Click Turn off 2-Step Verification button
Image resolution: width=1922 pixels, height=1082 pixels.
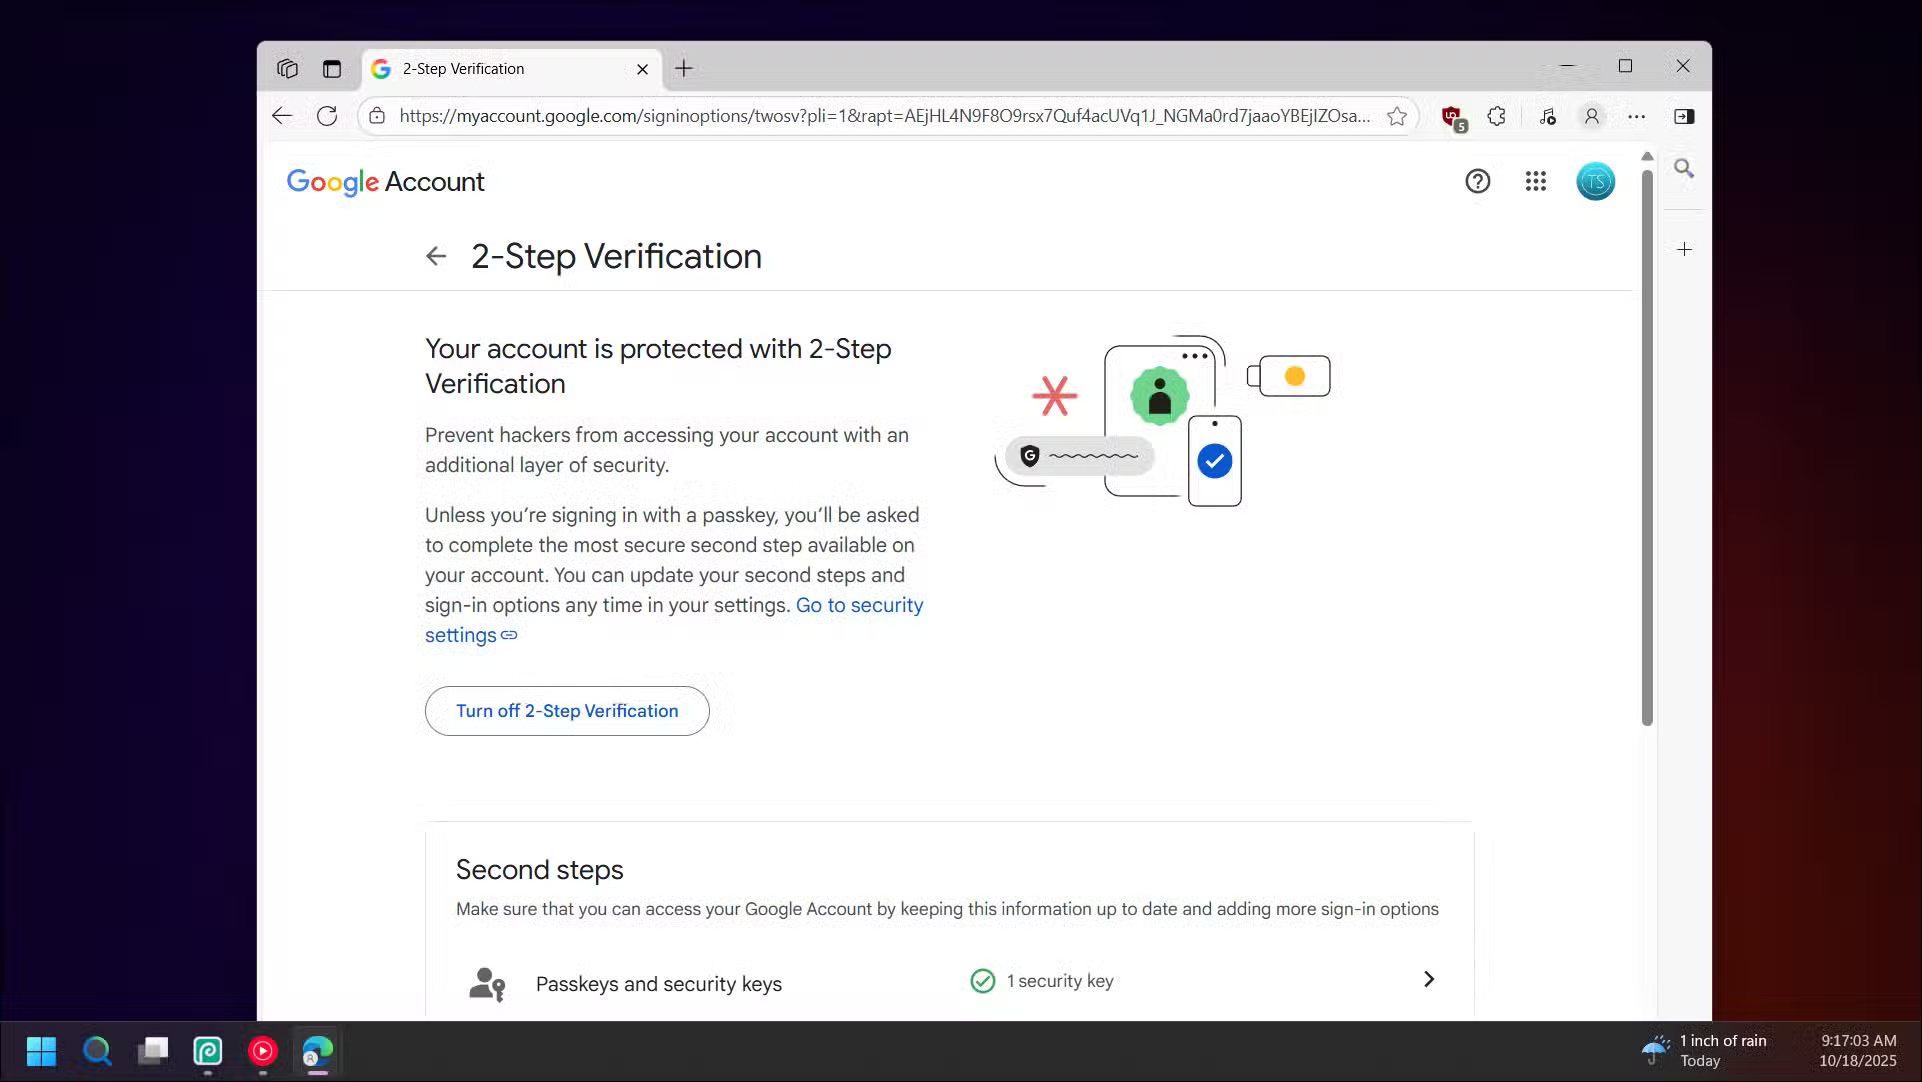click(567, 711)
